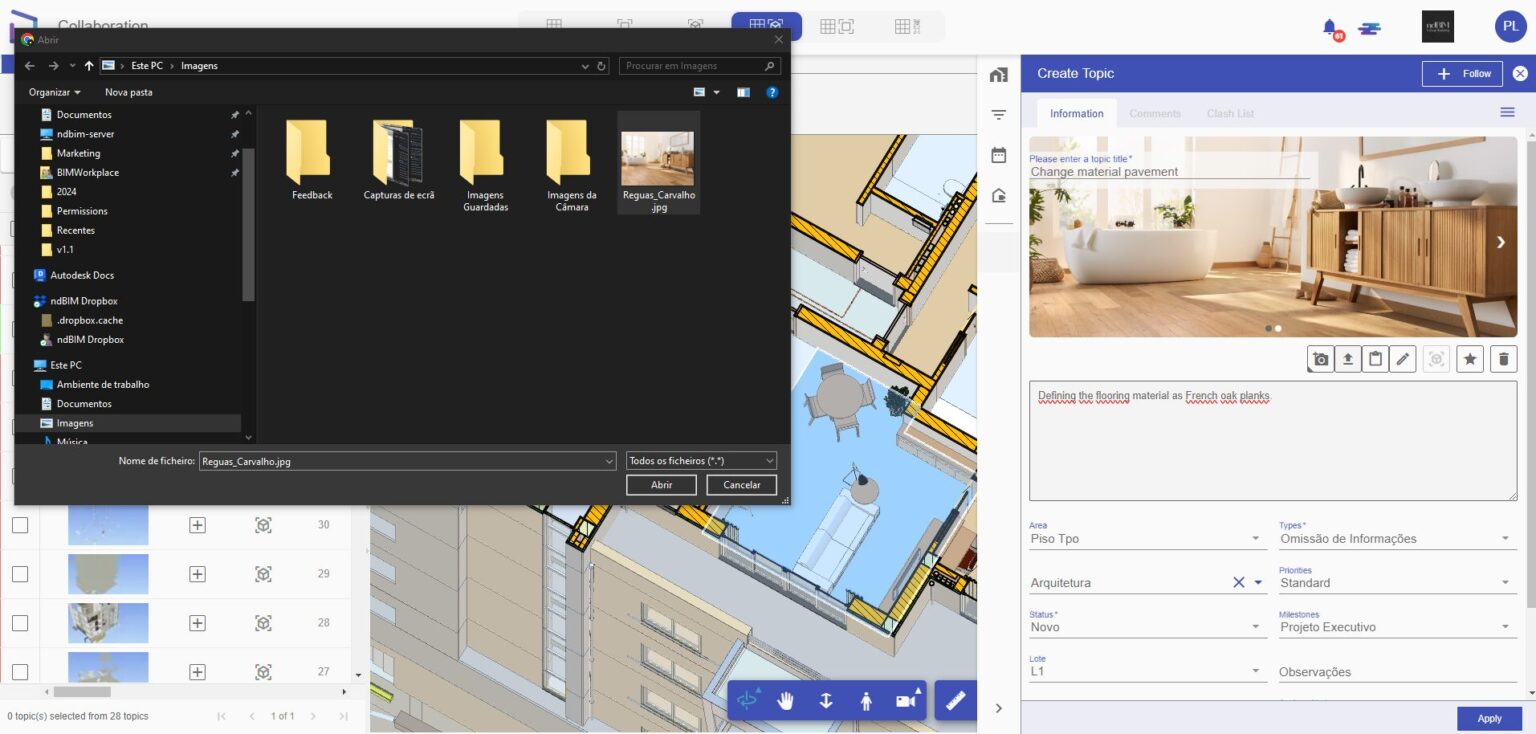Open the camera views tool
1536x734 pixels.
(x=906, y=700)
